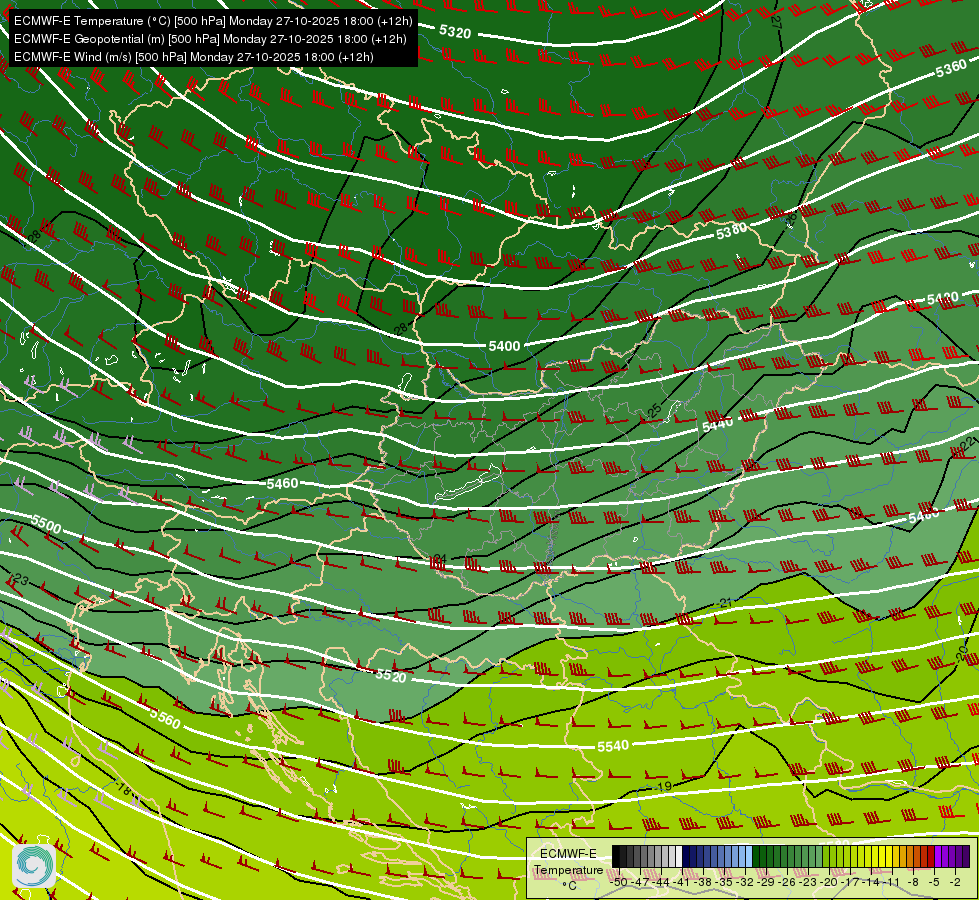Viewport: 979px width, 900px height.
Task: Click the -50 legend scale value
Action: [x=619, y=883]
